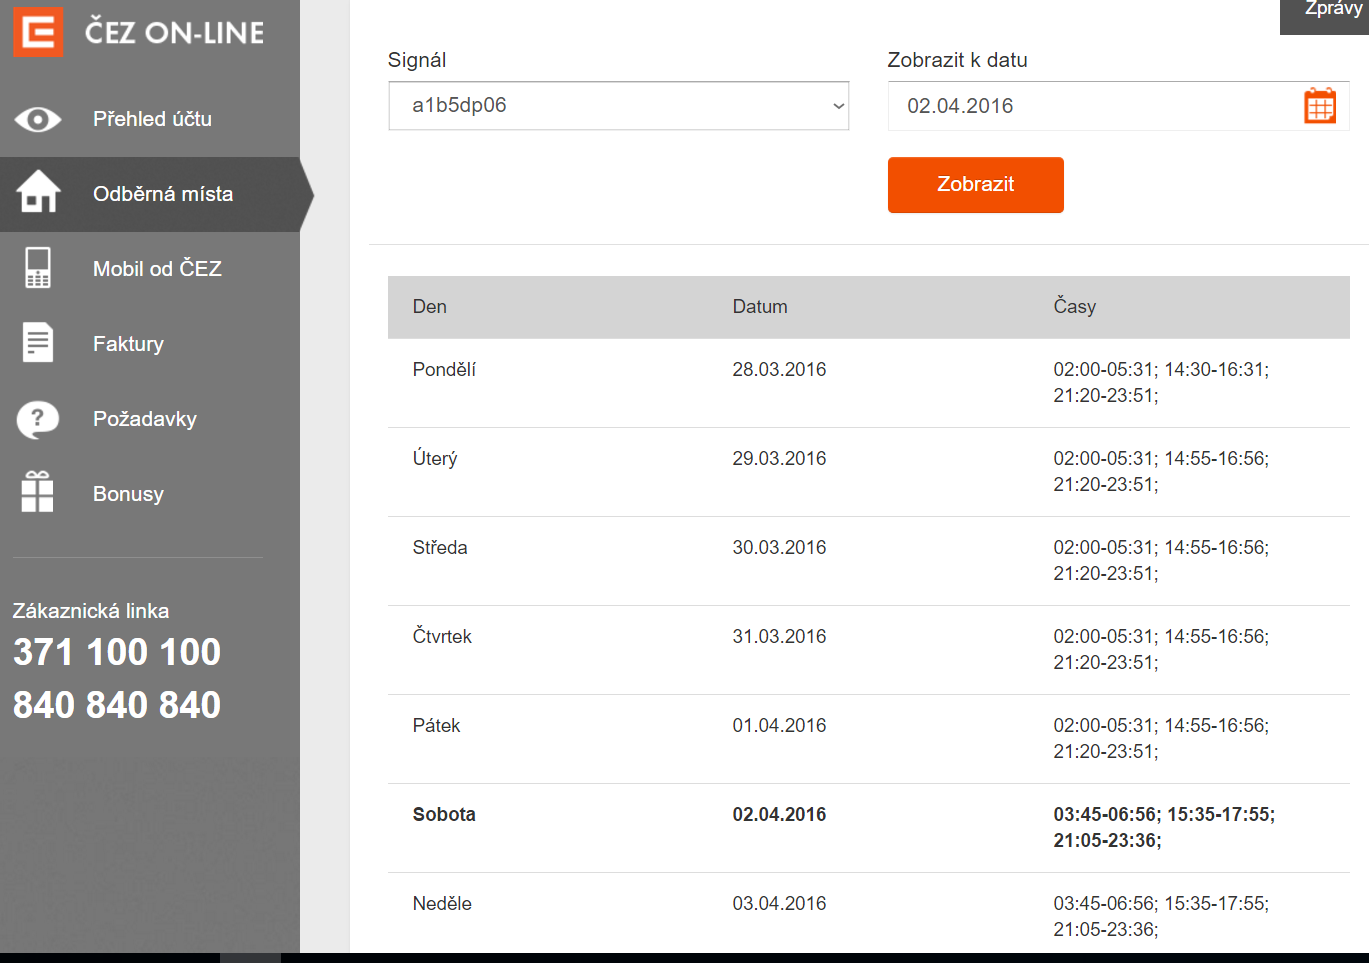The height and width of the screenshot is (963, 1369).
Task: Click the mobile phone icon in sidebar
Action: pyautogui.click(x=38, y=268)
